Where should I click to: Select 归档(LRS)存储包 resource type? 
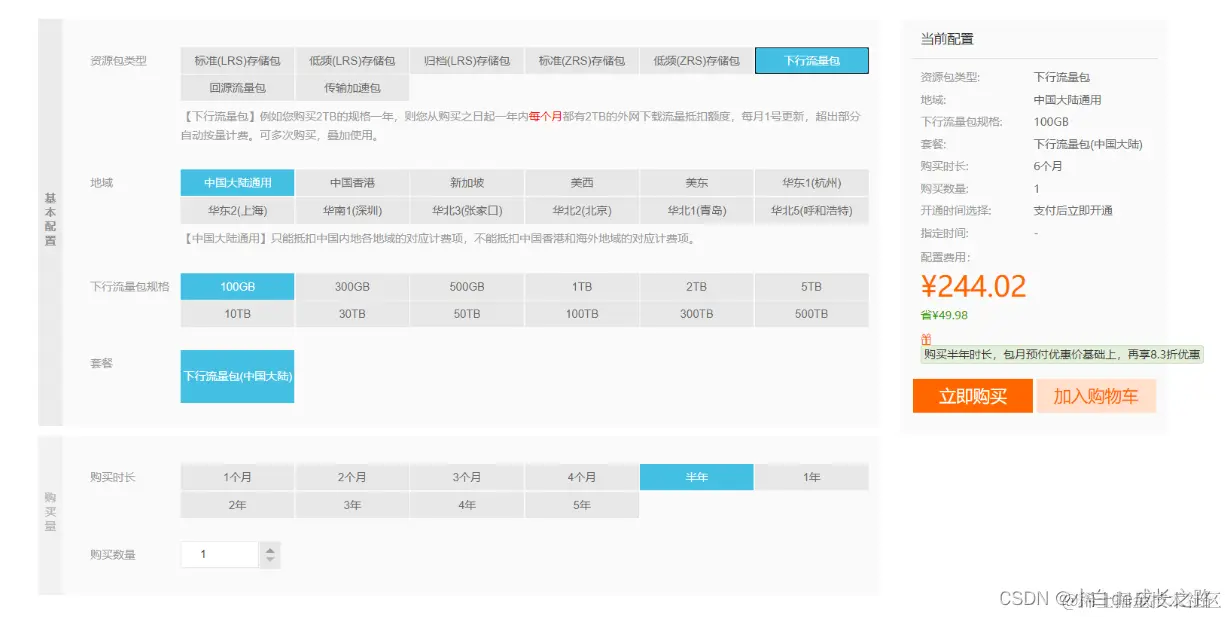[x=467, y=61]
